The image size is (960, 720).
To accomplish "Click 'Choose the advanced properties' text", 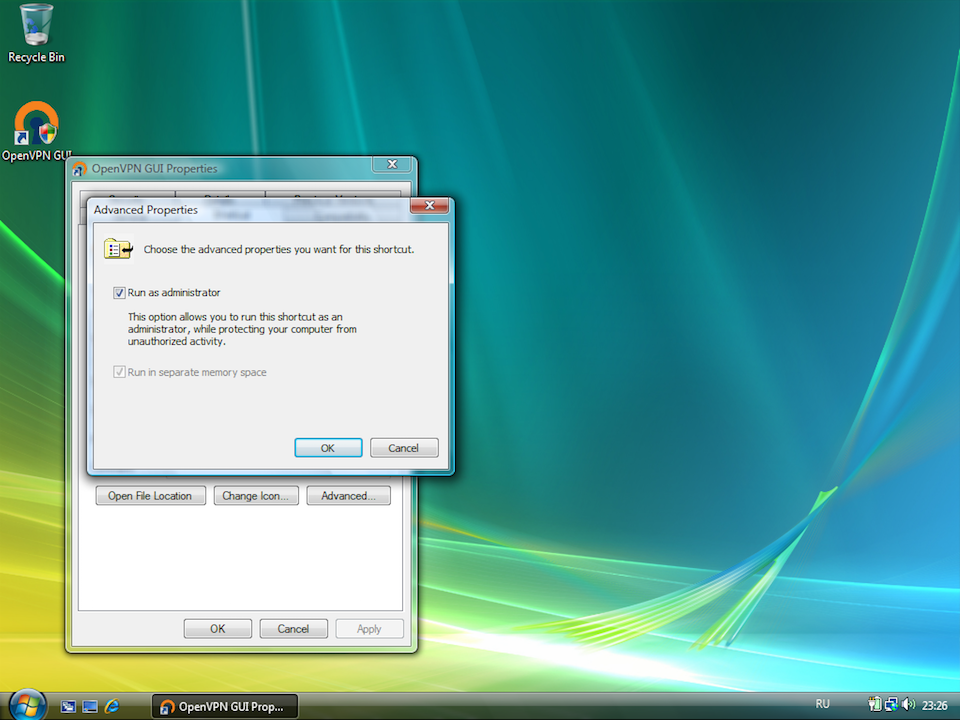I will pyautogui.click(x=279, y=249).
